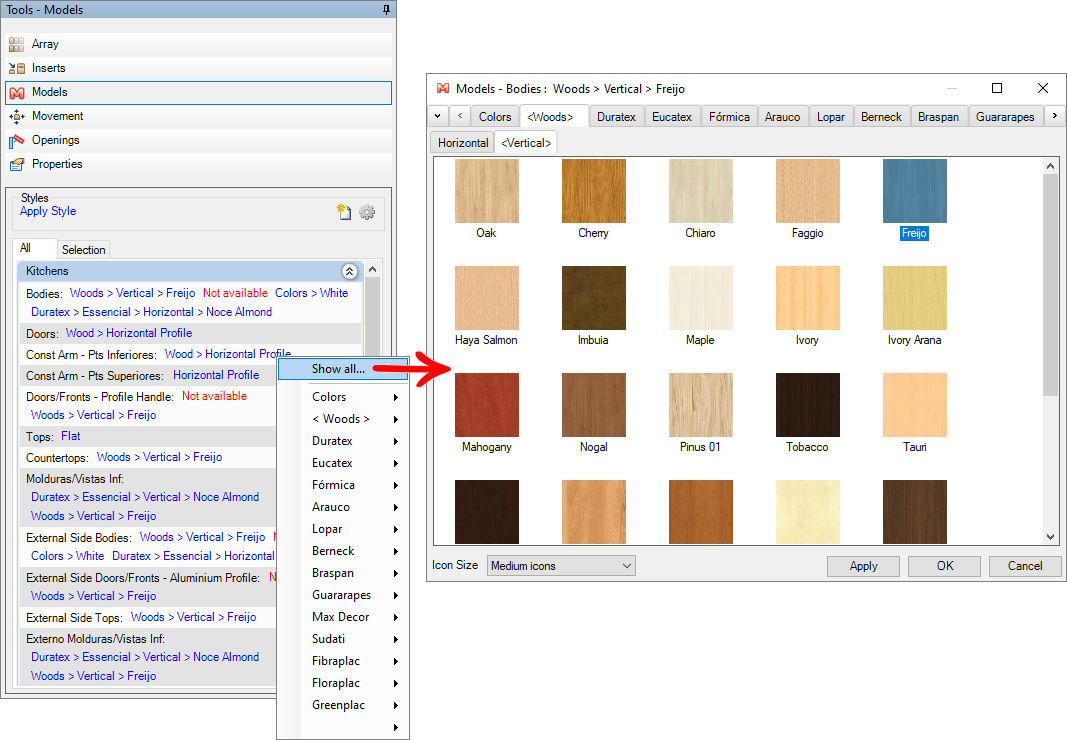Switch to the Selection tab
Viewport: 1067px width, 740px height.
tap(84, 250)
